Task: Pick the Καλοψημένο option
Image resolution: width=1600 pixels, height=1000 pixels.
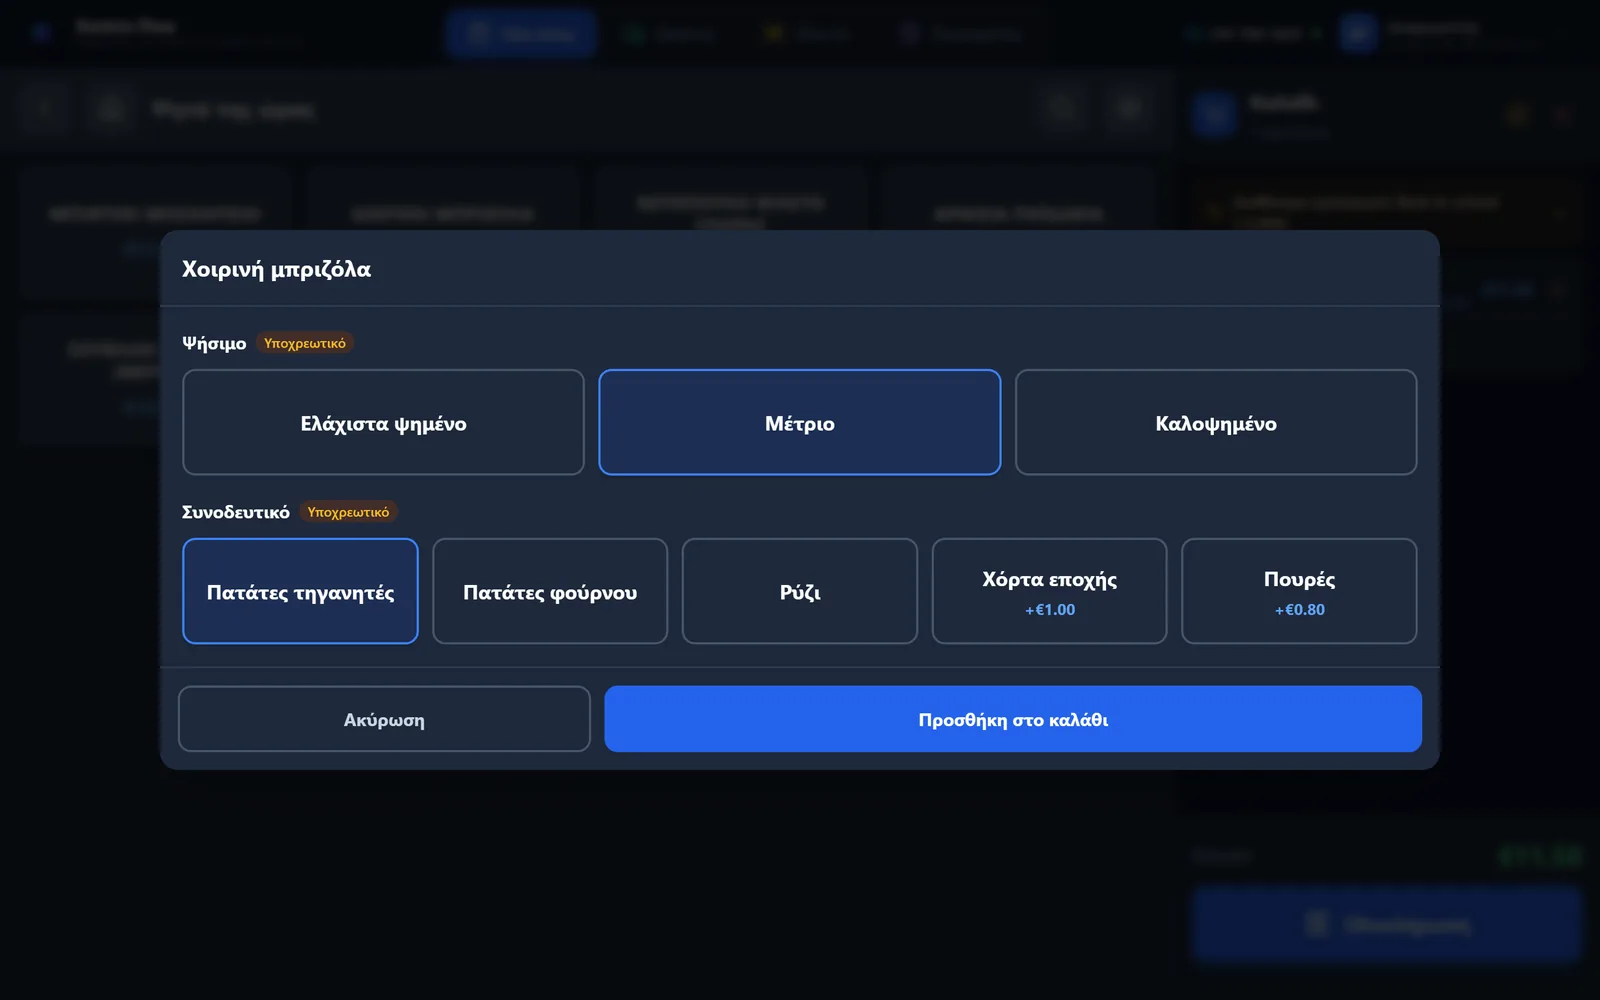Action: (1216, 422)
